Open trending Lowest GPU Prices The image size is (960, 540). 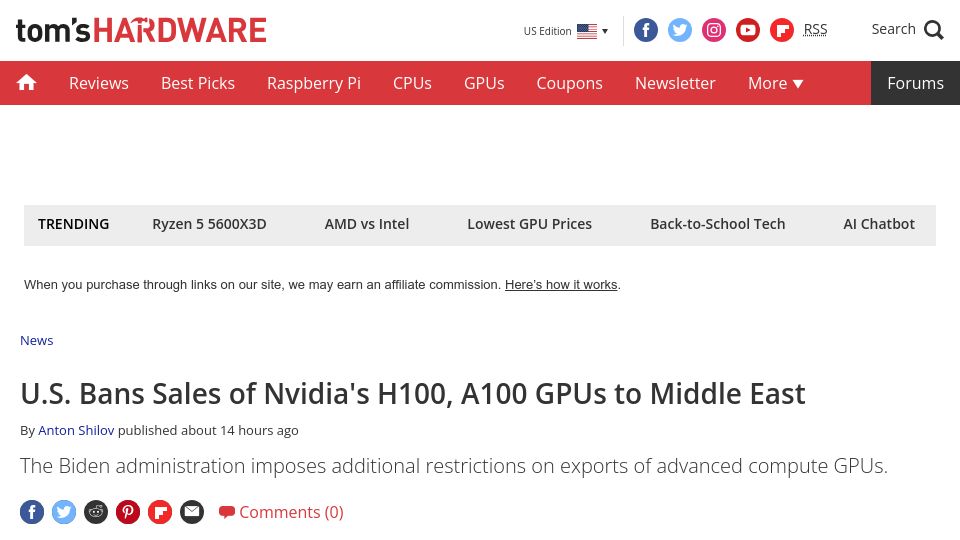[530, 224]
